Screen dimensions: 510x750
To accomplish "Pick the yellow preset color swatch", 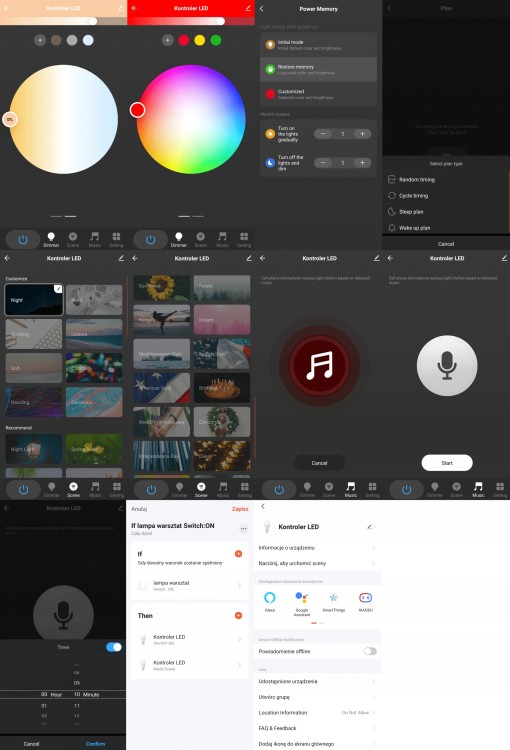I will (x=200, y=40).
